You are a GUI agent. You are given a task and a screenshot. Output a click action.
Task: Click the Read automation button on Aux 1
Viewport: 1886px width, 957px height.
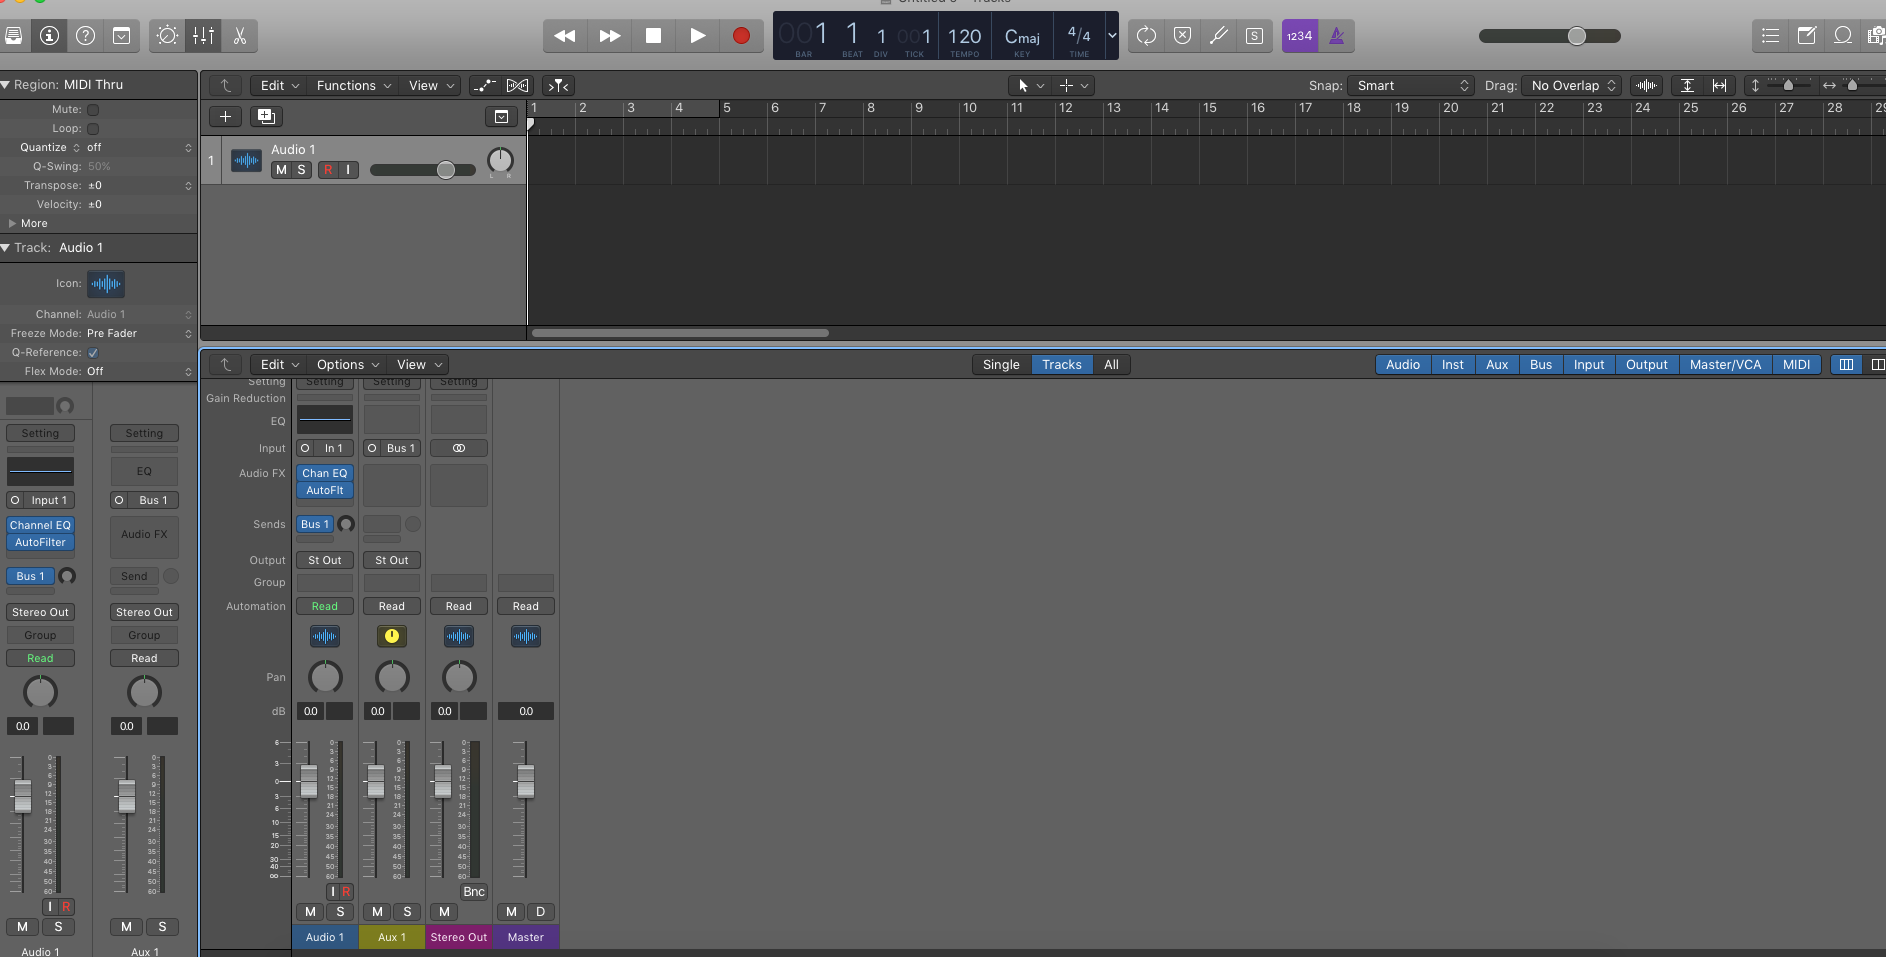391,606
